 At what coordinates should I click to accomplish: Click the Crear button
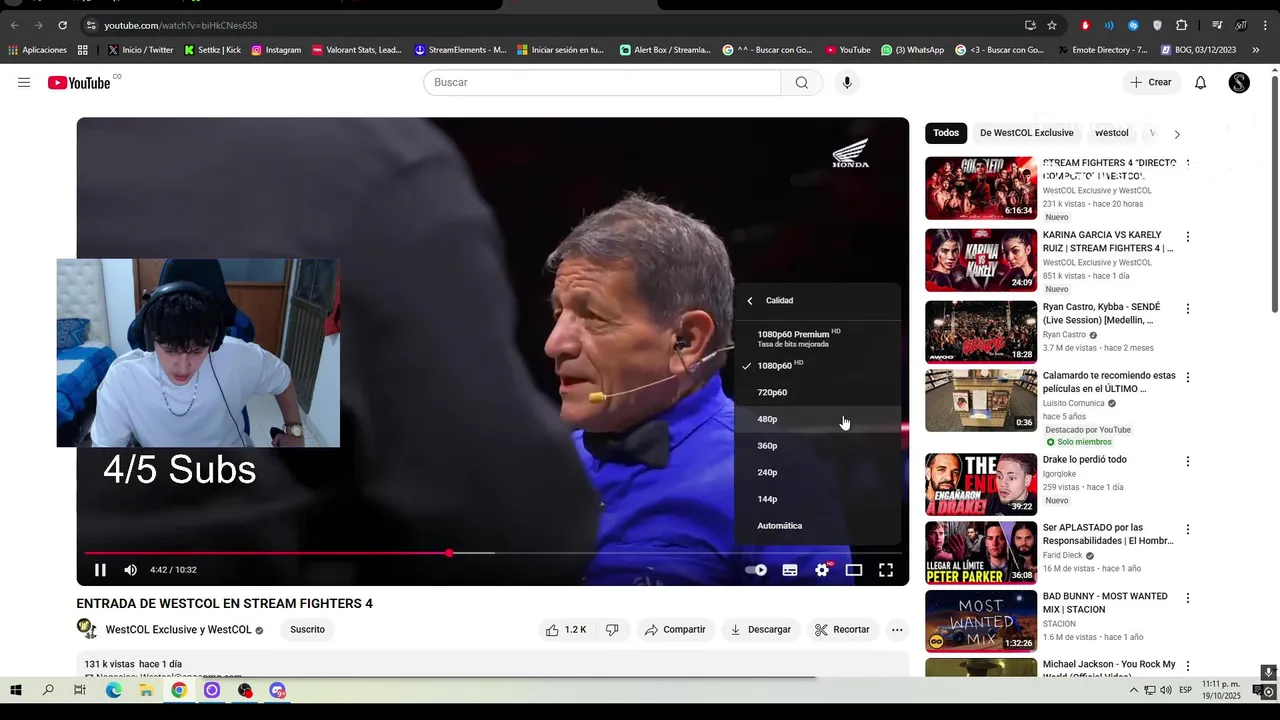[1150, 82]
